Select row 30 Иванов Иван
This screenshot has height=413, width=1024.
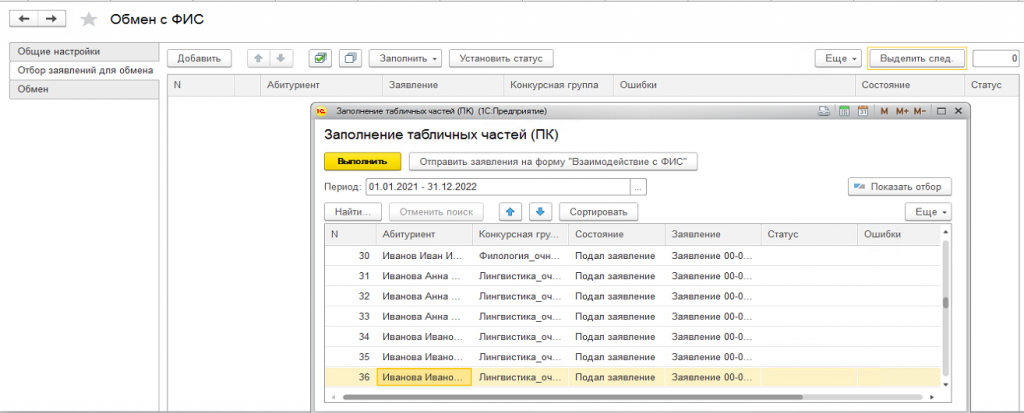point(633,256)
